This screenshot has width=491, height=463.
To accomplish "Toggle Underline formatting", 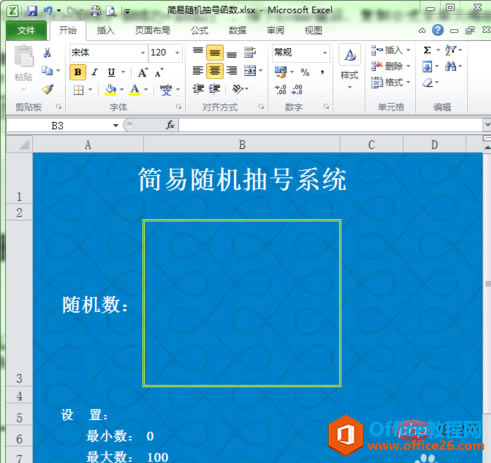I will point(111,72).
